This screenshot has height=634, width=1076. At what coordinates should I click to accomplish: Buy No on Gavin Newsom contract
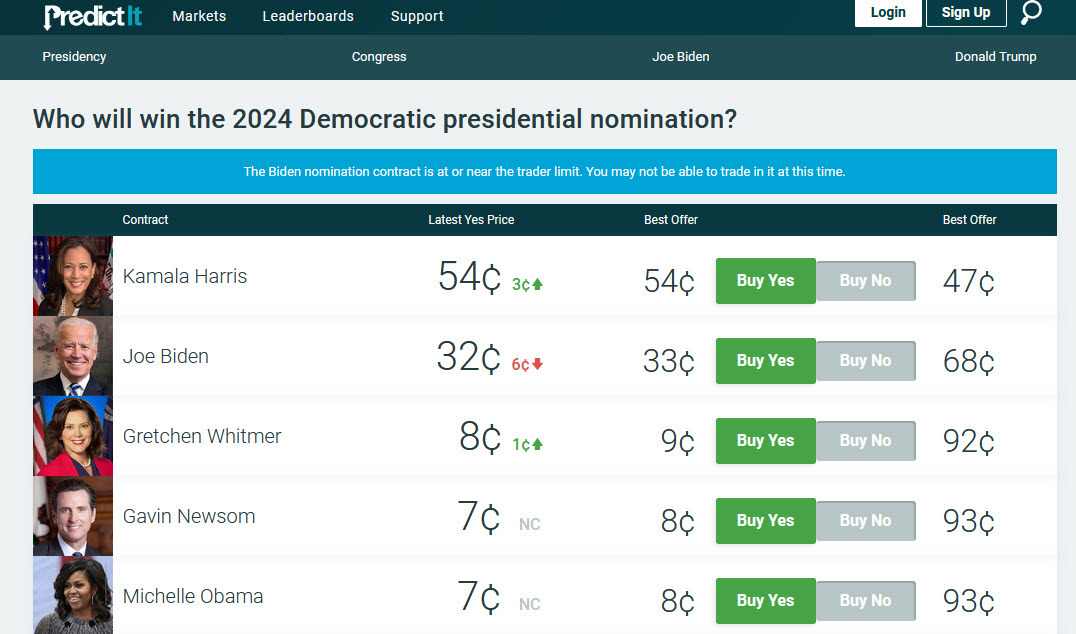tap(865, 521)
